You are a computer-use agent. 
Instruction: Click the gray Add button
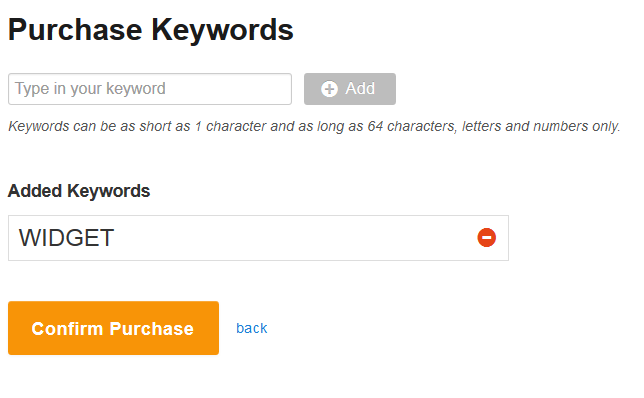click(x=350, y=89)
